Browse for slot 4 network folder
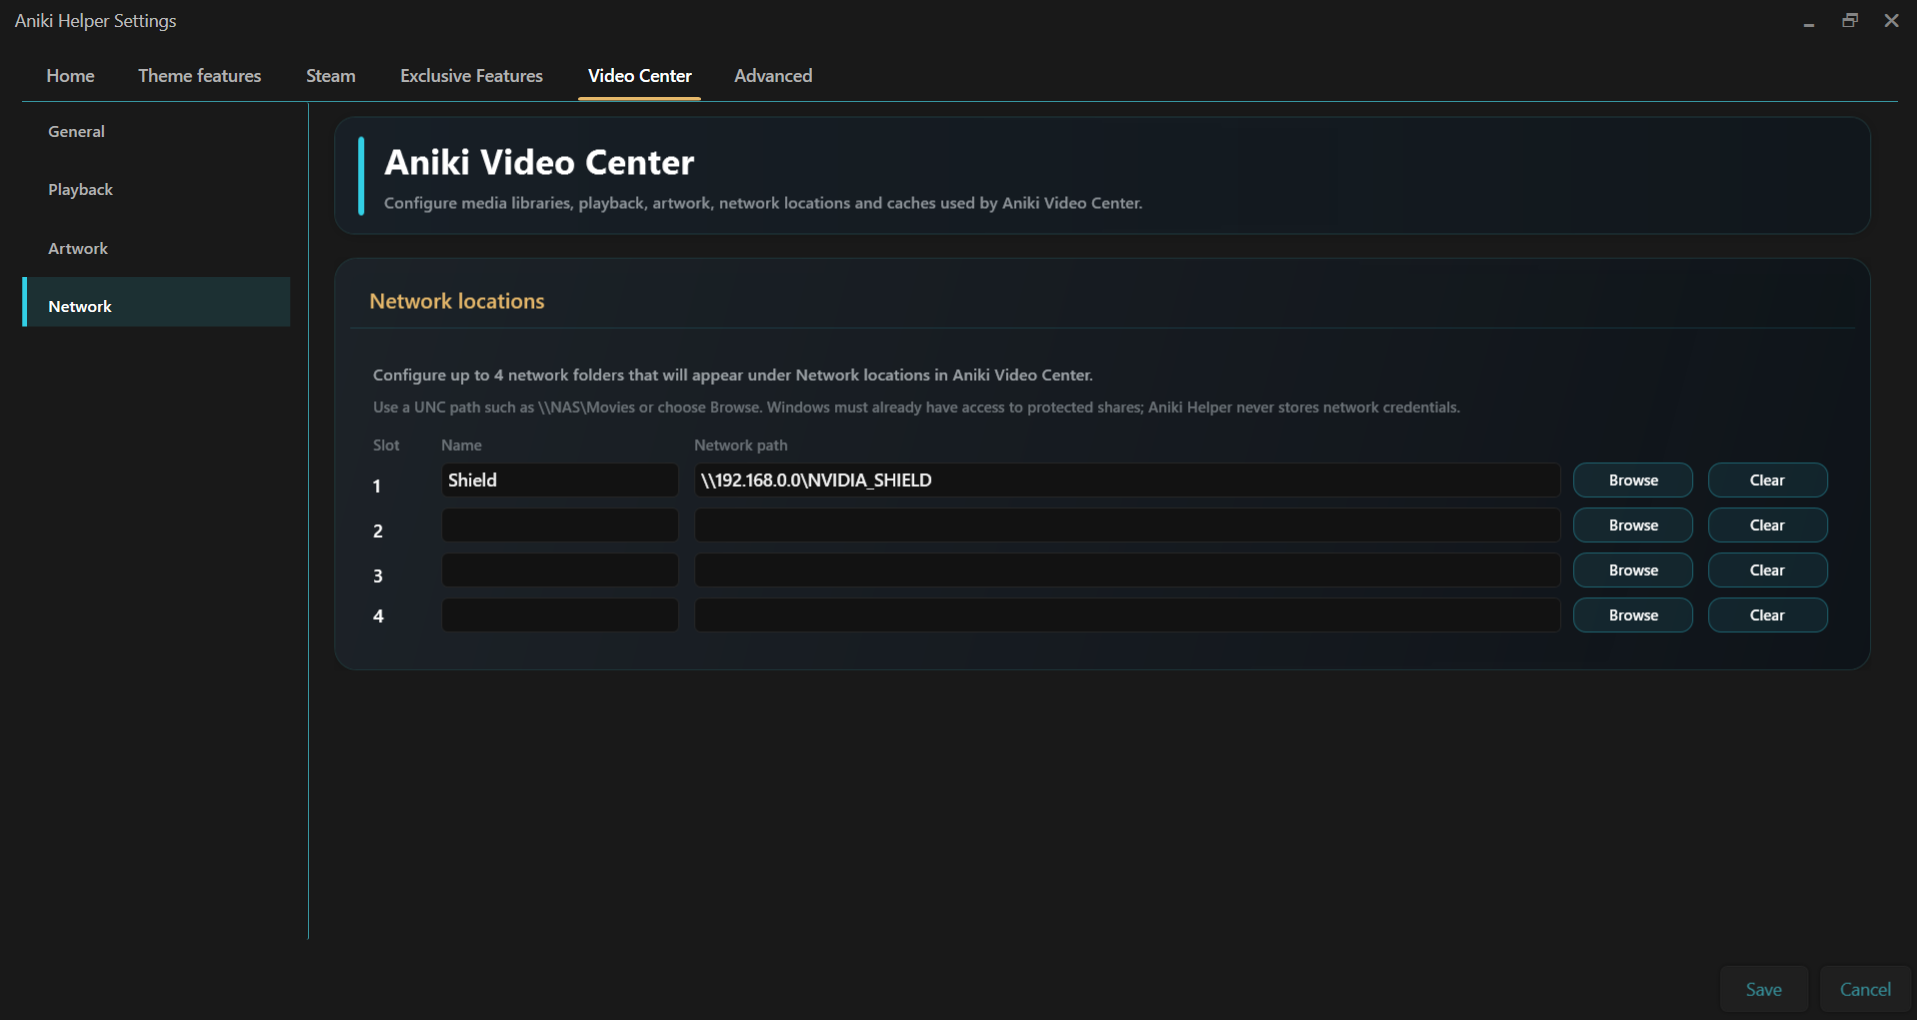 pyautogui.click(x=1633, y=615)
